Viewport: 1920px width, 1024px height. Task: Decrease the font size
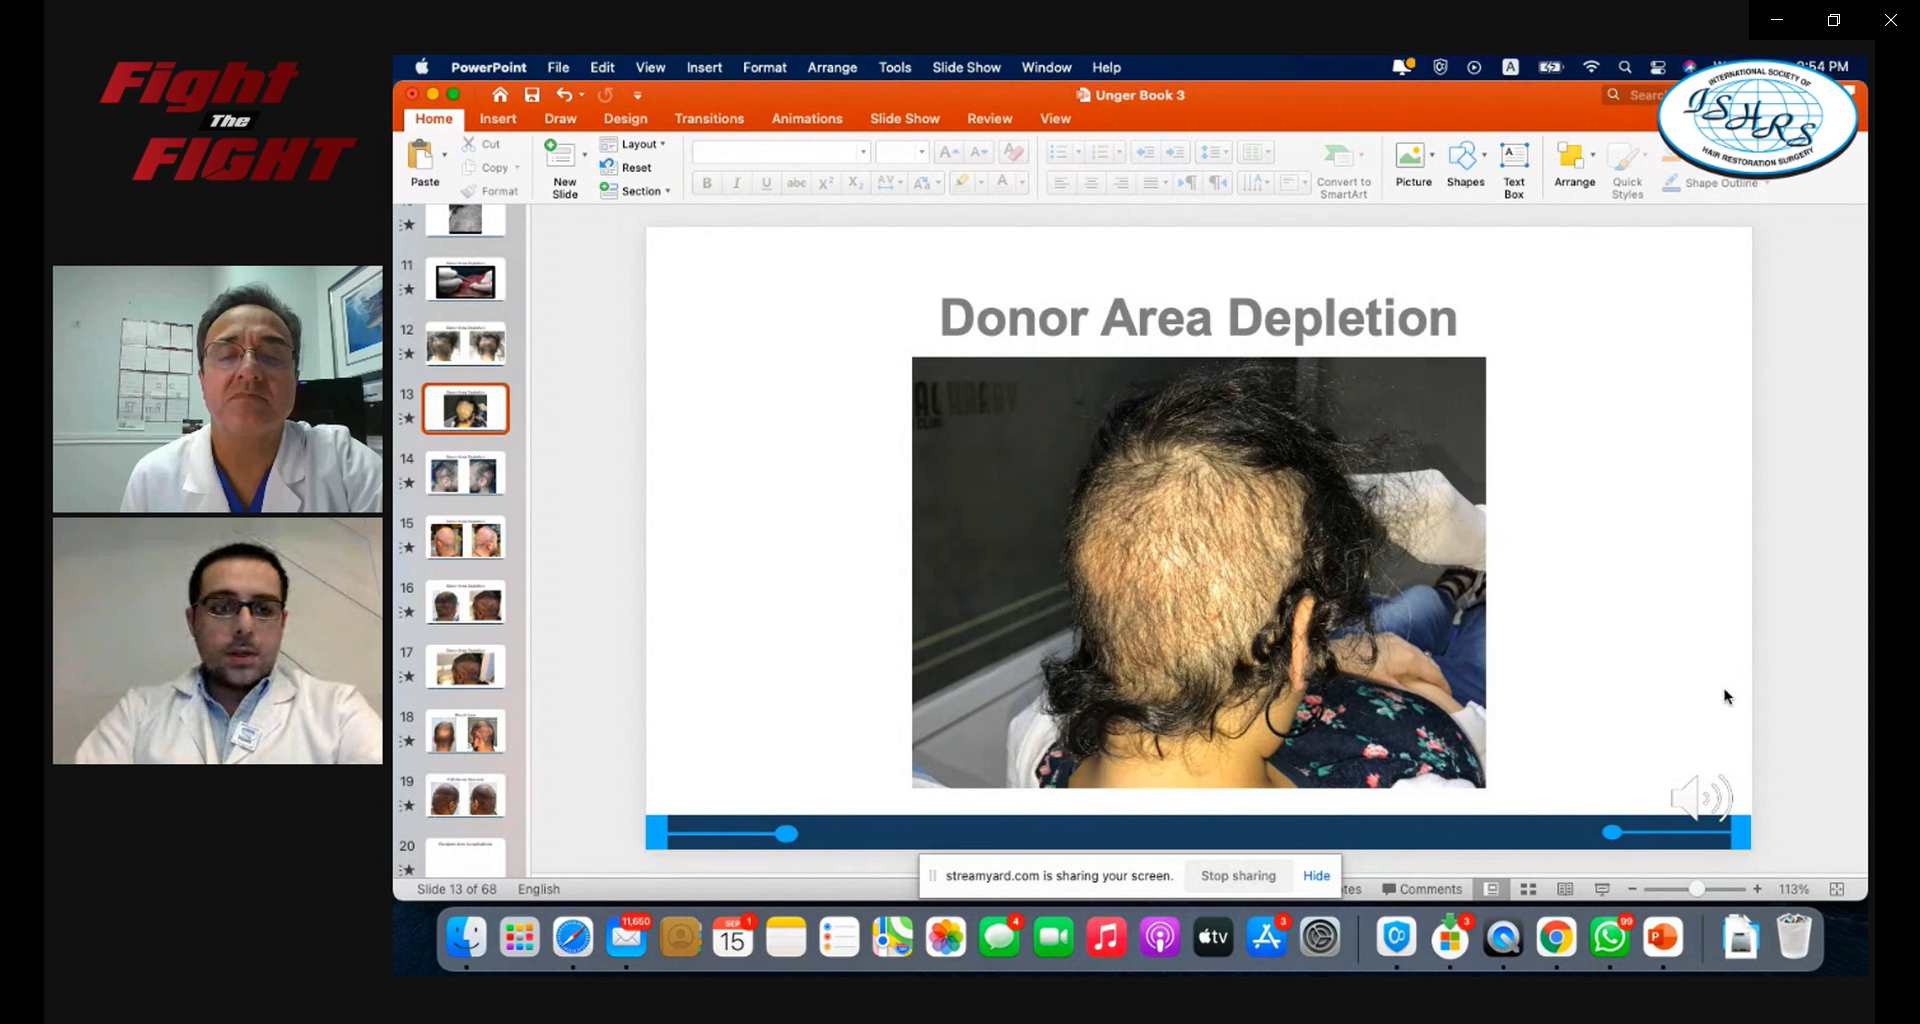979,152
